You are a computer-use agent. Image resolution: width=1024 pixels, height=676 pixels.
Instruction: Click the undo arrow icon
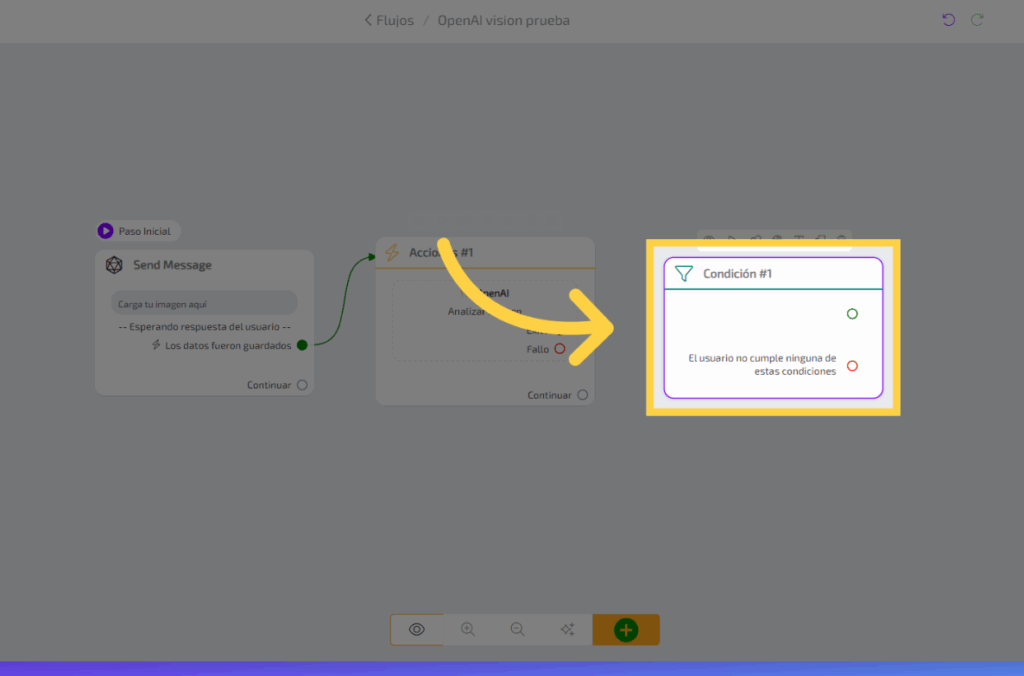tap(949, 20)
